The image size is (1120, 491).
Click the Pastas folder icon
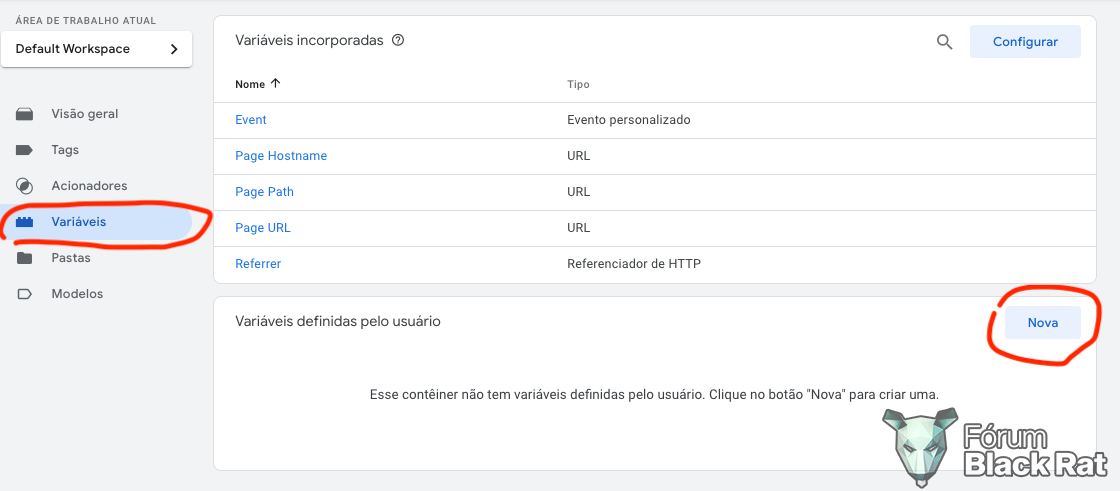[x=25, y=258]
